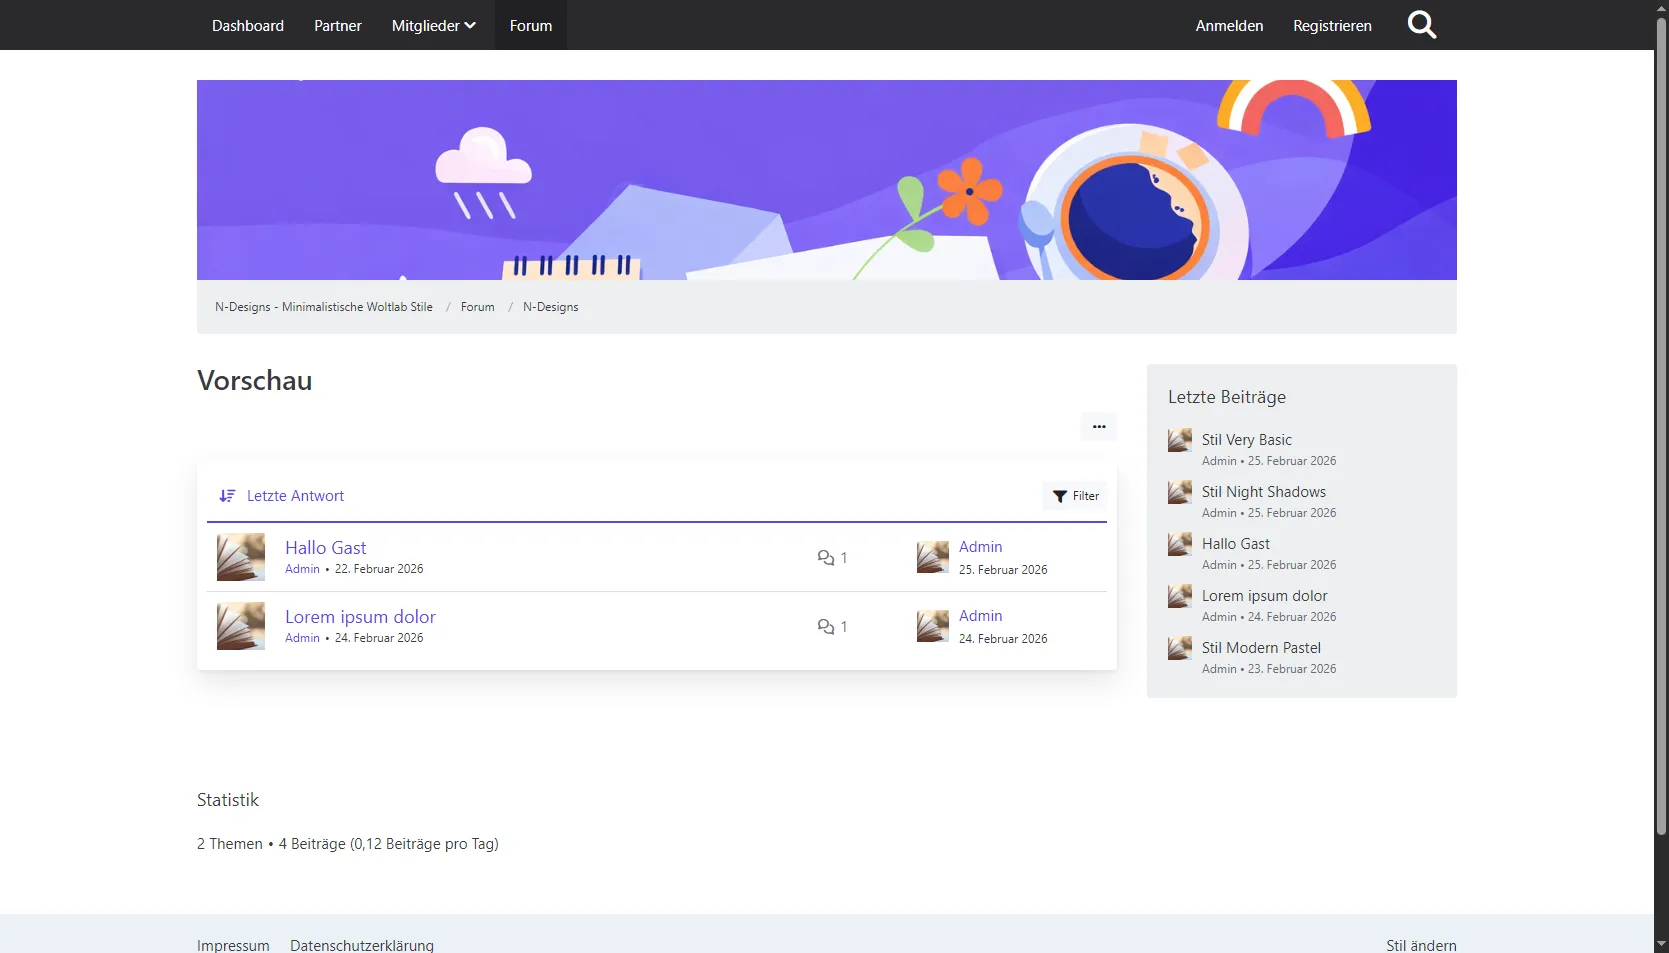The height and width of the screenshot is (953, 1669).
Task: Open Letzte Antwort sorting dropdown
Action: (x=295, y=496)
